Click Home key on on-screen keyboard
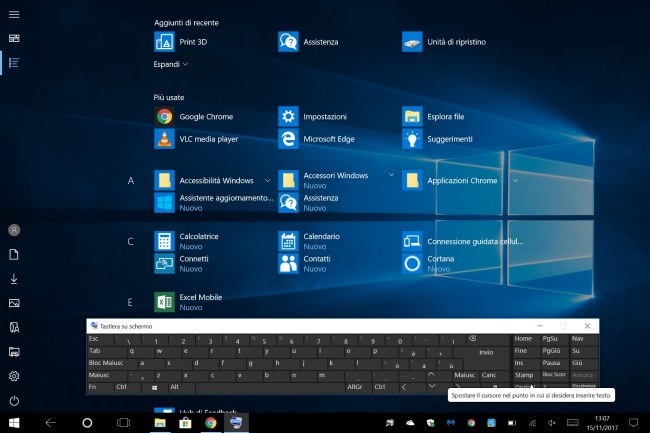 526,339
